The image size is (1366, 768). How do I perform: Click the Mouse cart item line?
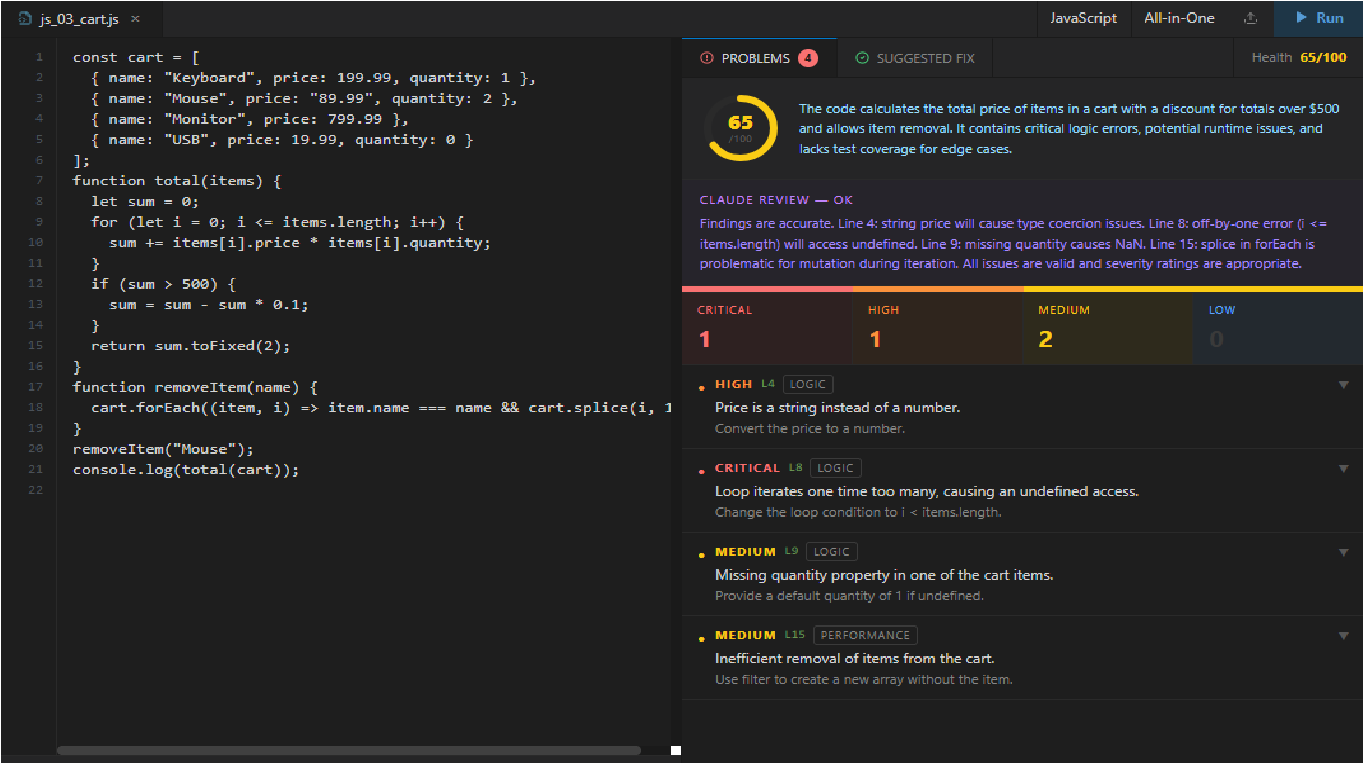[x=305, y=99]
